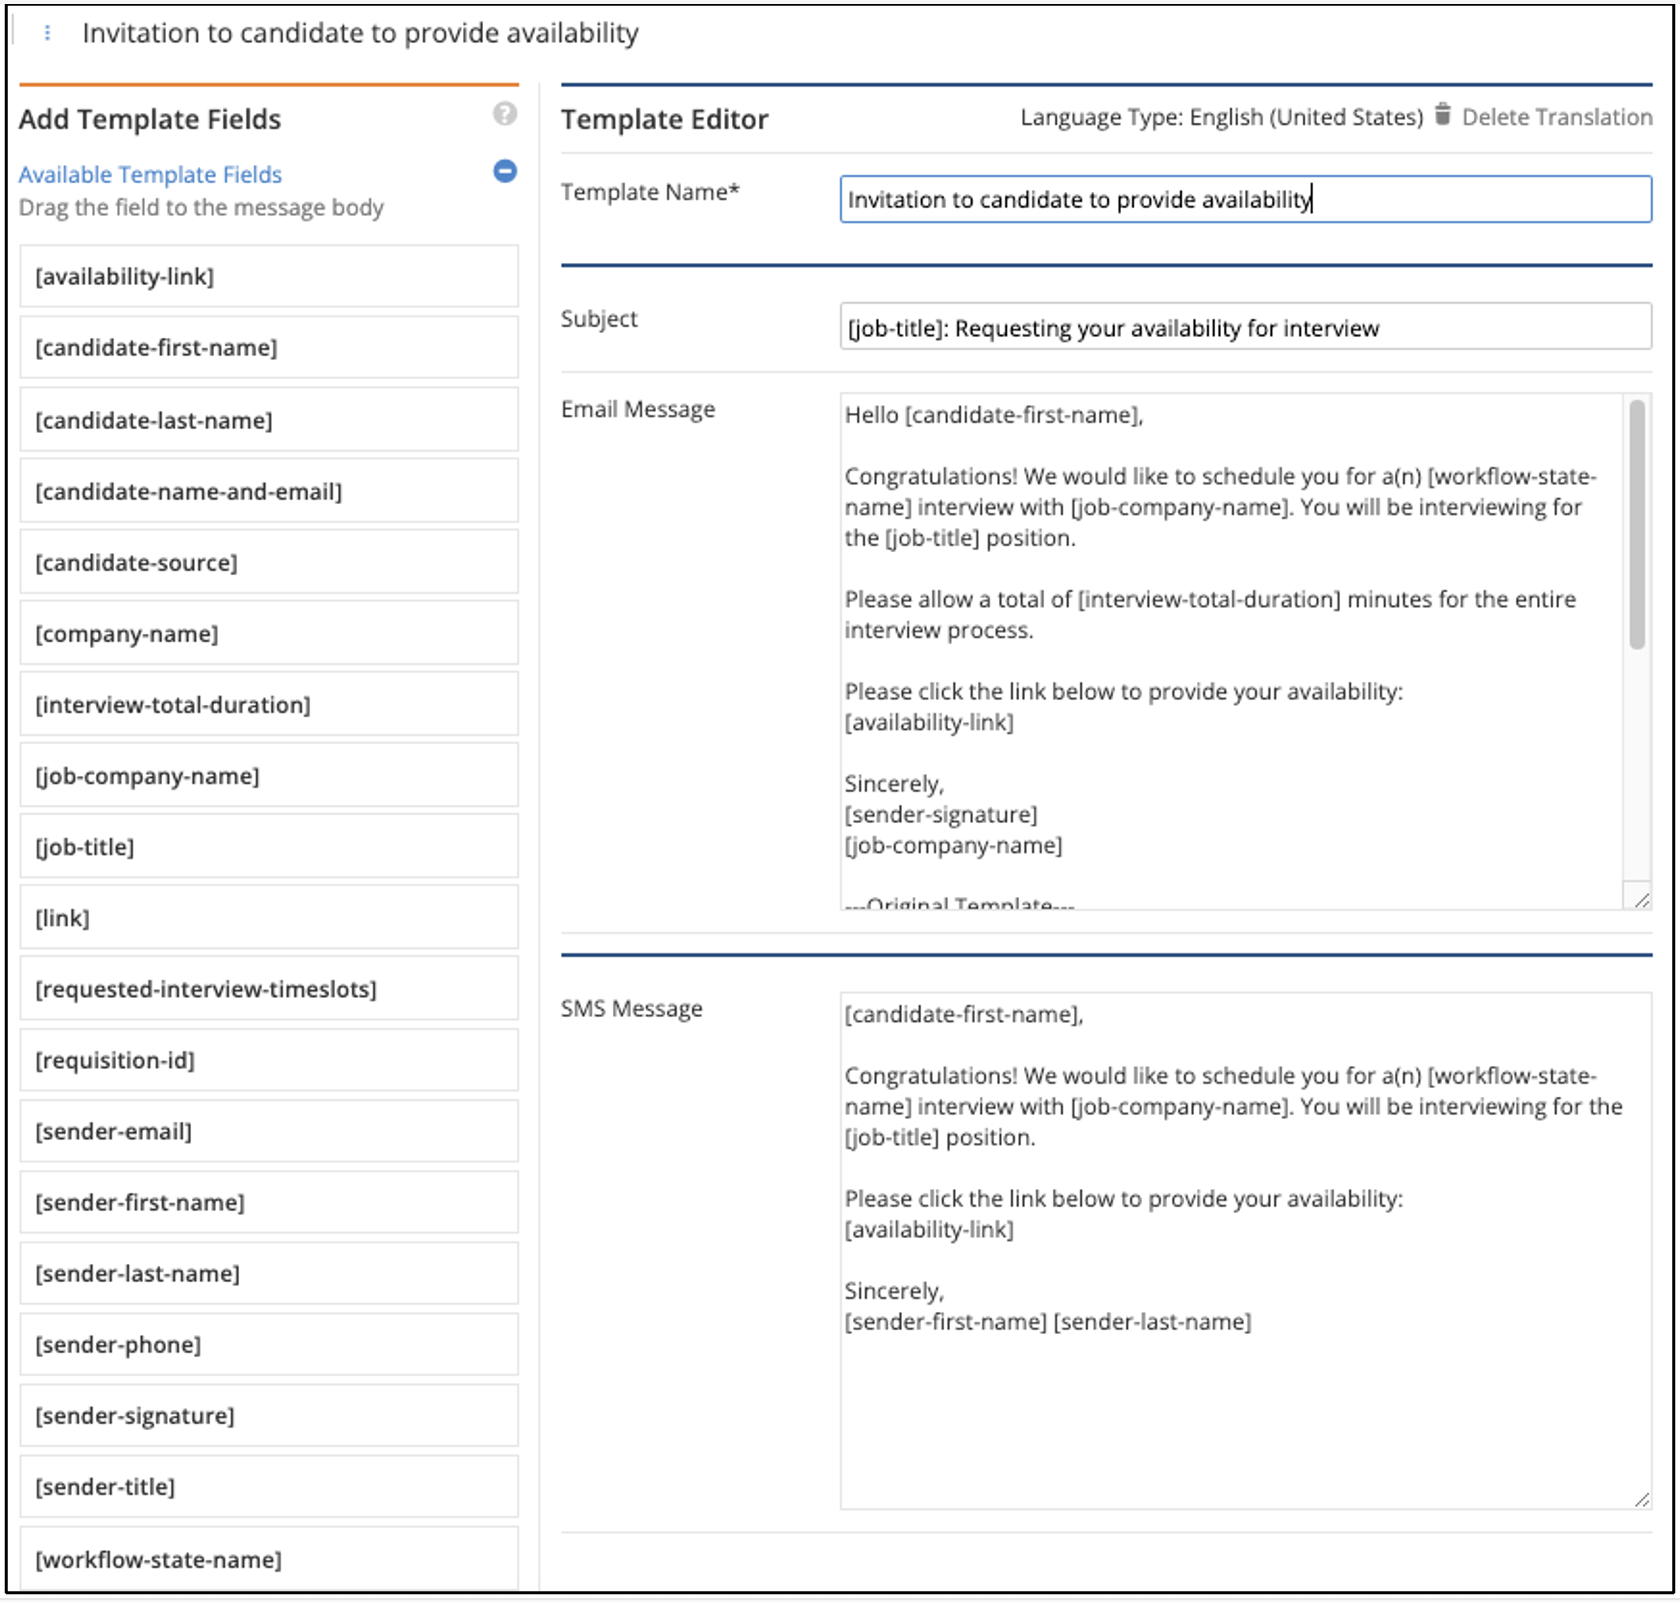Click the SMS Message resize handle
Screen dimensions: 1680x1602
(1641, 1499)
